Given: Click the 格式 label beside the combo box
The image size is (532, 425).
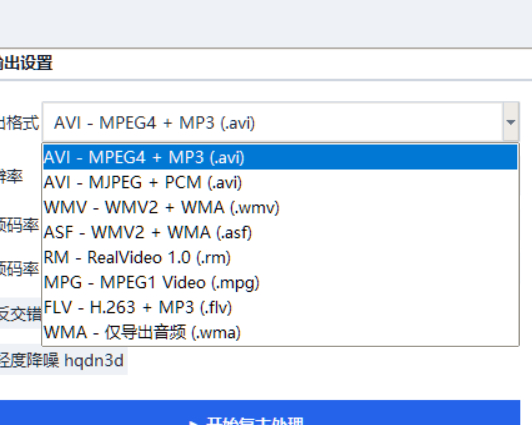Looking at the screenshot, I should (19, 122).
